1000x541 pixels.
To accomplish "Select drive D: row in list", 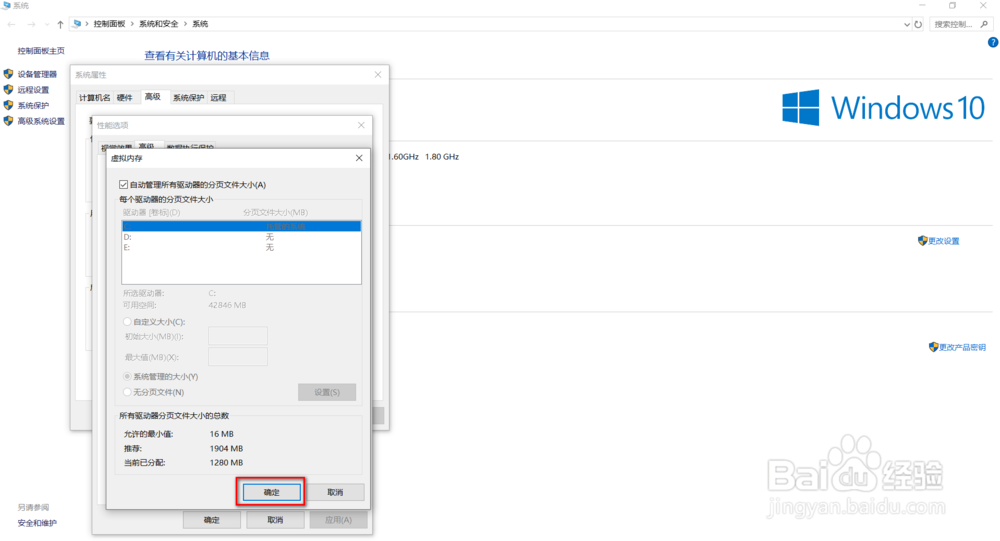I will point(241,237).
